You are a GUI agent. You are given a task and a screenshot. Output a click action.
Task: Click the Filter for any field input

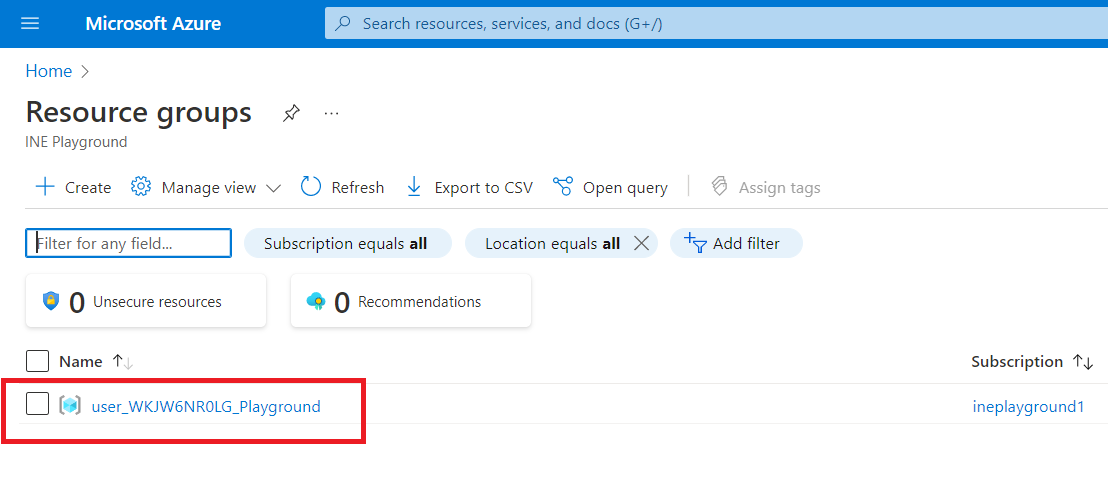[x=128, y=243]
